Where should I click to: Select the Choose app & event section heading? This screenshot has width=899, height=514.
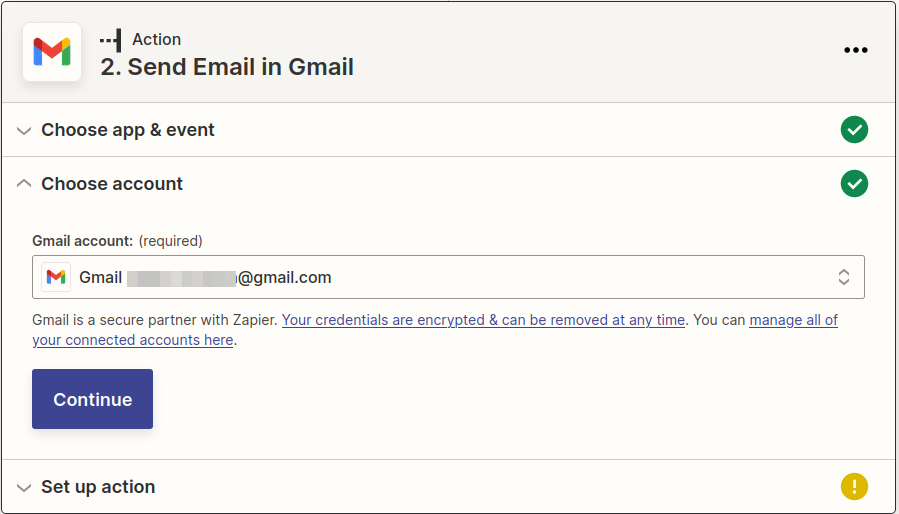tap(128, 130)
